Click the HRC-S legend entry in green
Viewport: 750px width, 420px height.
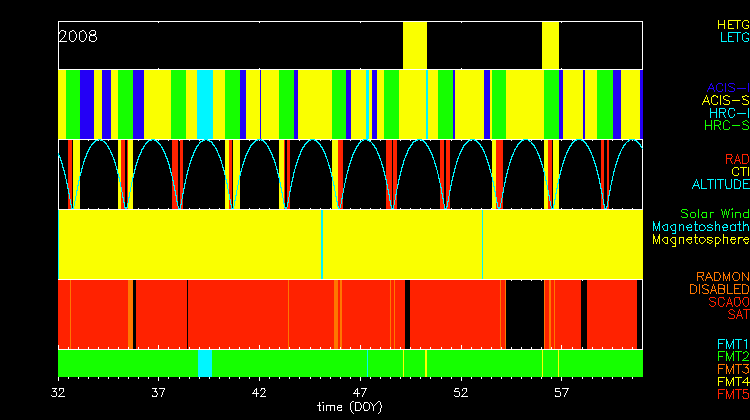pyautogui.click(x=725, y=126)
